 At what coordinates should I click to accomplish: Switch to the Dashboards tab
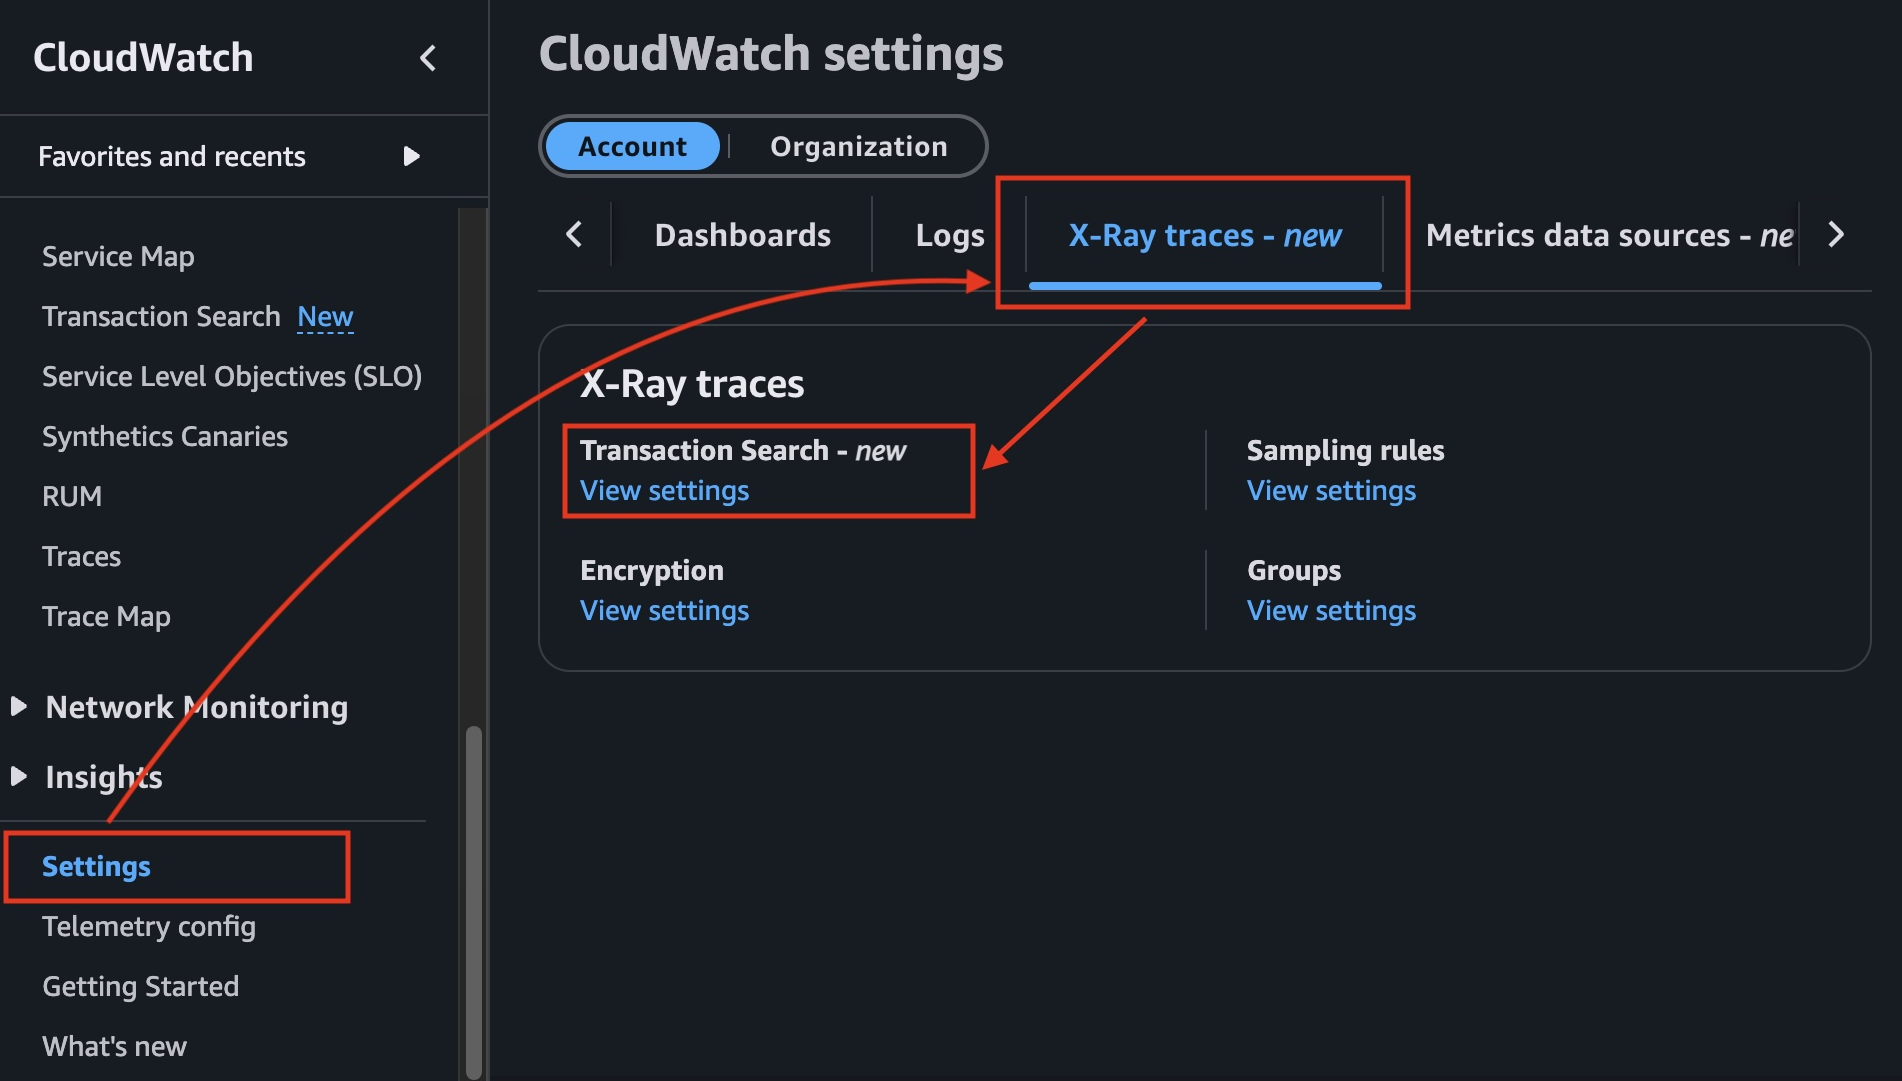pos(742,234)
